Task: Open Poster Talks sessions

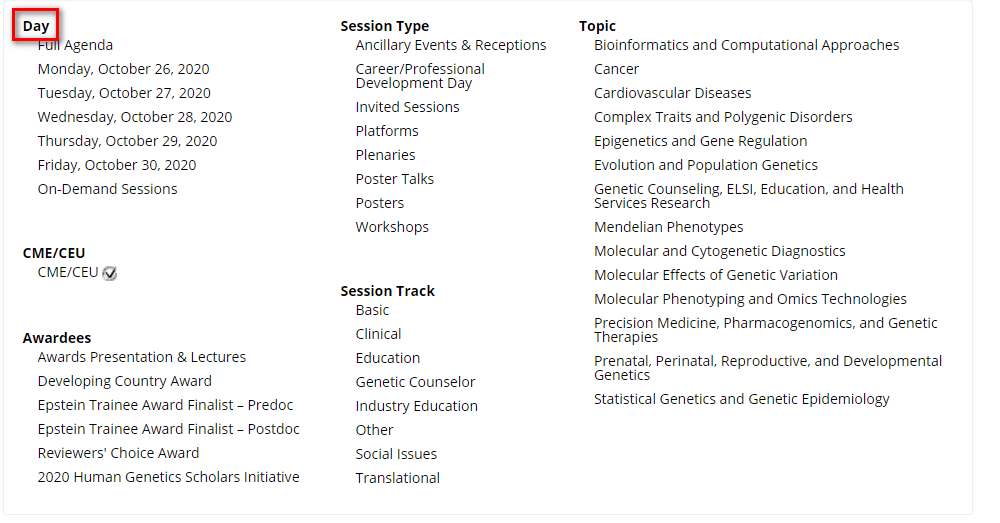Action: click(394, 179)
